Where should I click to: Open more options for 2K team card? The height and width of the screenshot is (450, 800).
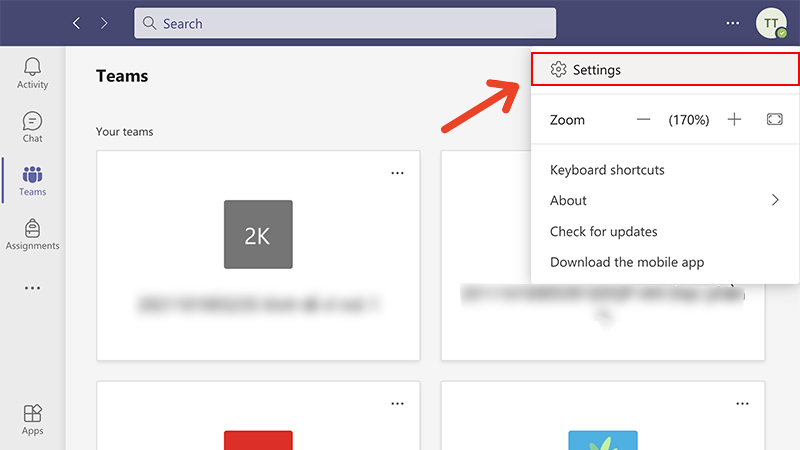coord(397,173)
